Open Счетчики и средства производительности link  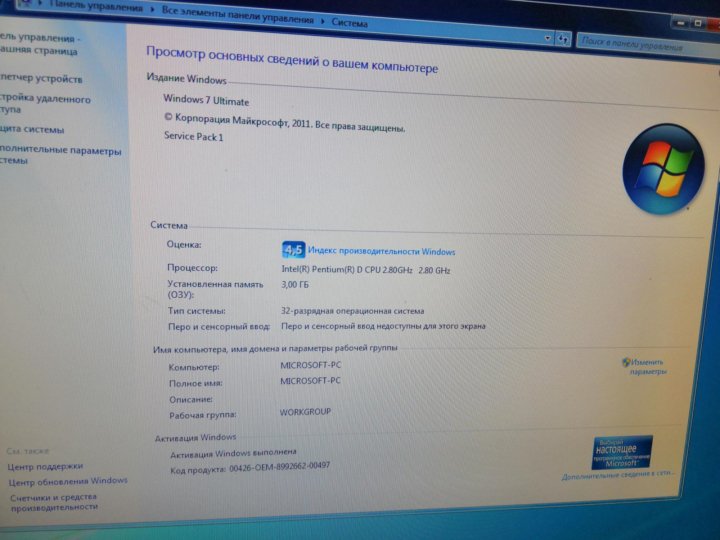point(54,501)
